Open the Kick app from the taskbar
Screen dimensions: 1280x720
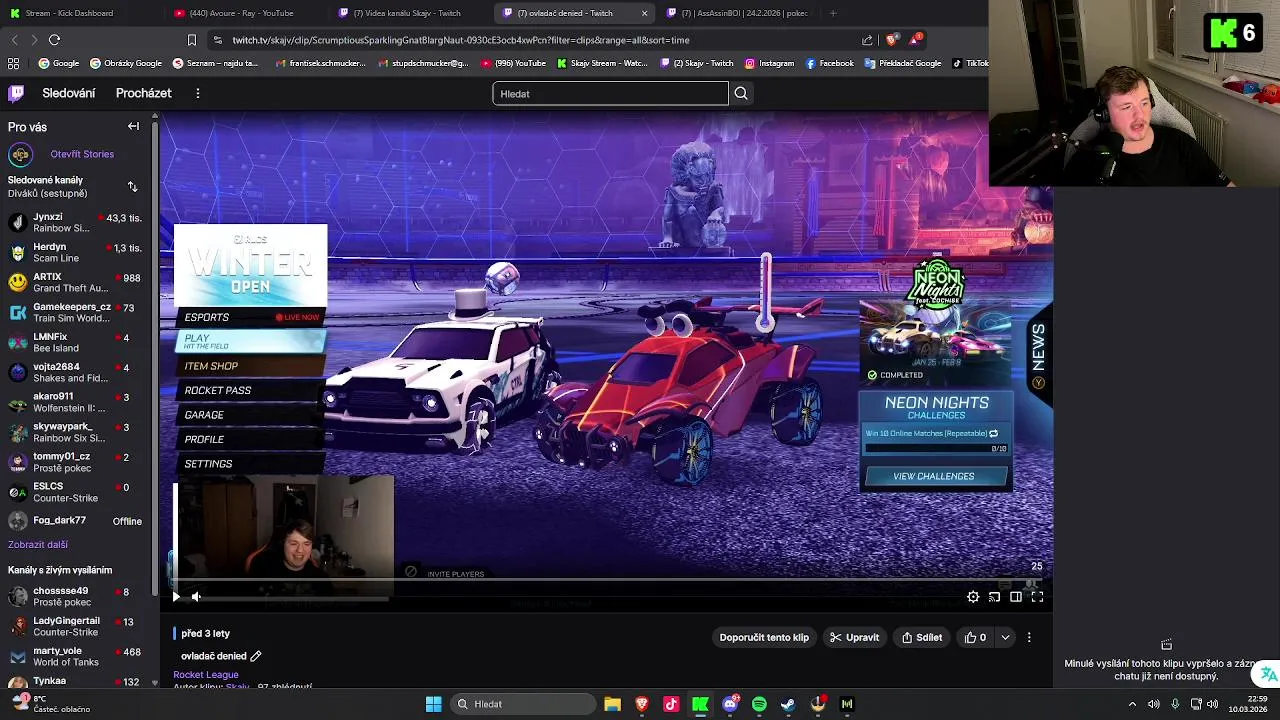click(x=700, y=704)
